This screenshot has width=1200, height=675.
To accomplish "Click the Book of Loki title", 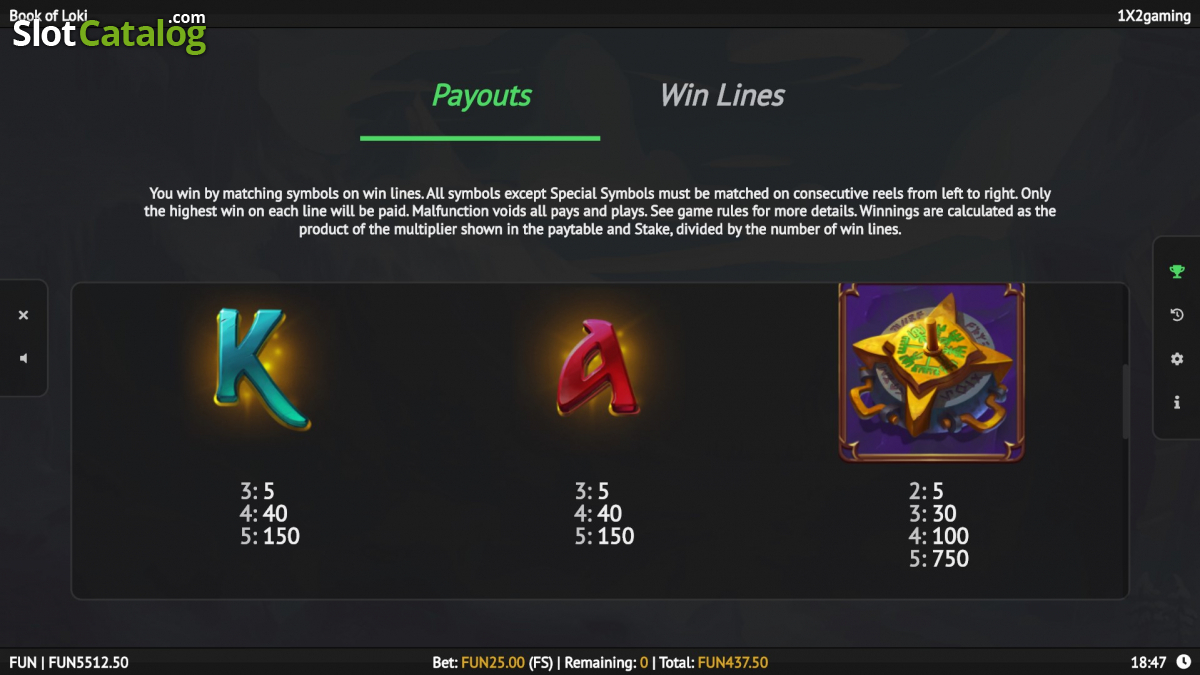I will pyautogui.click(x=48, y=15).
